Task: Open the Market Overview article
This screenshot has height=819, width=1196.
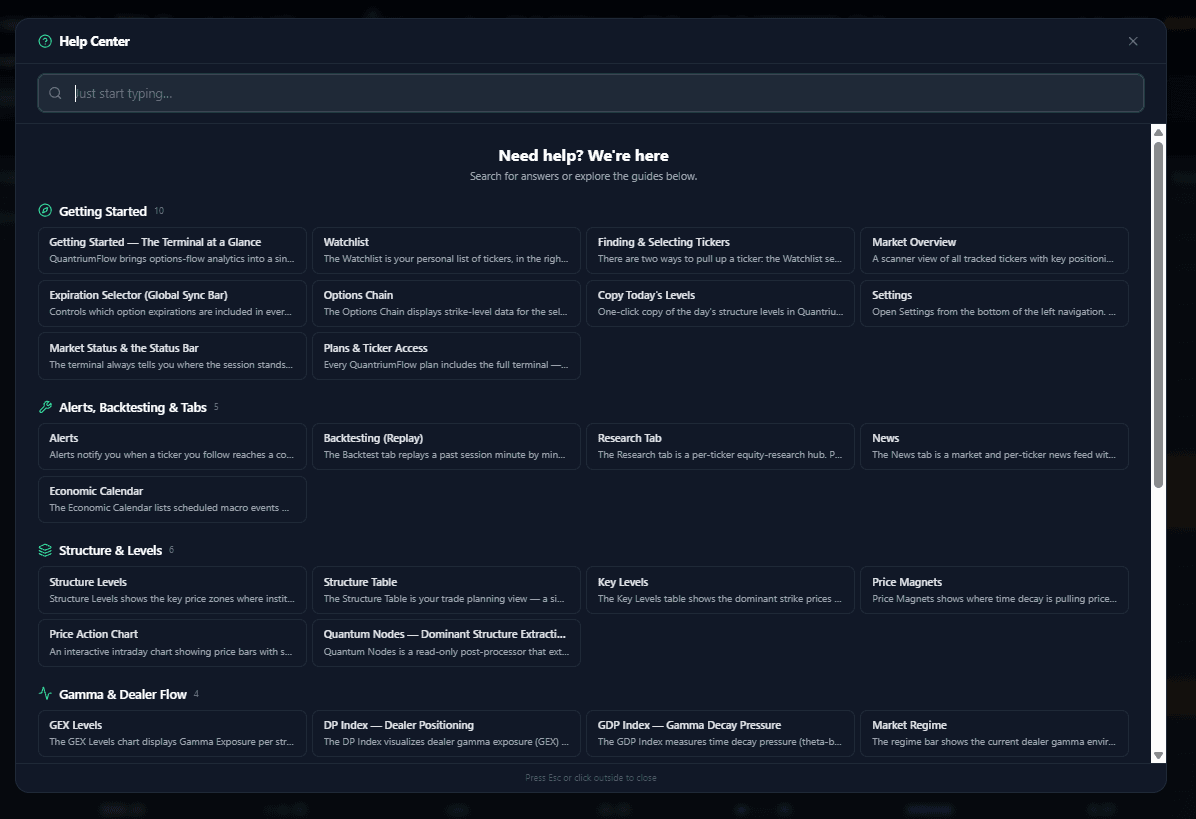Action: click(995, 250)
